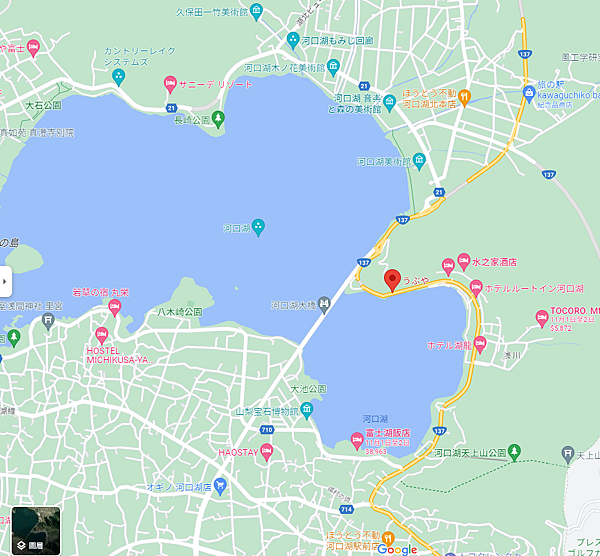Click the 大石公園 park label
Viewport: 600px width, 556px height.
point(43,105)
